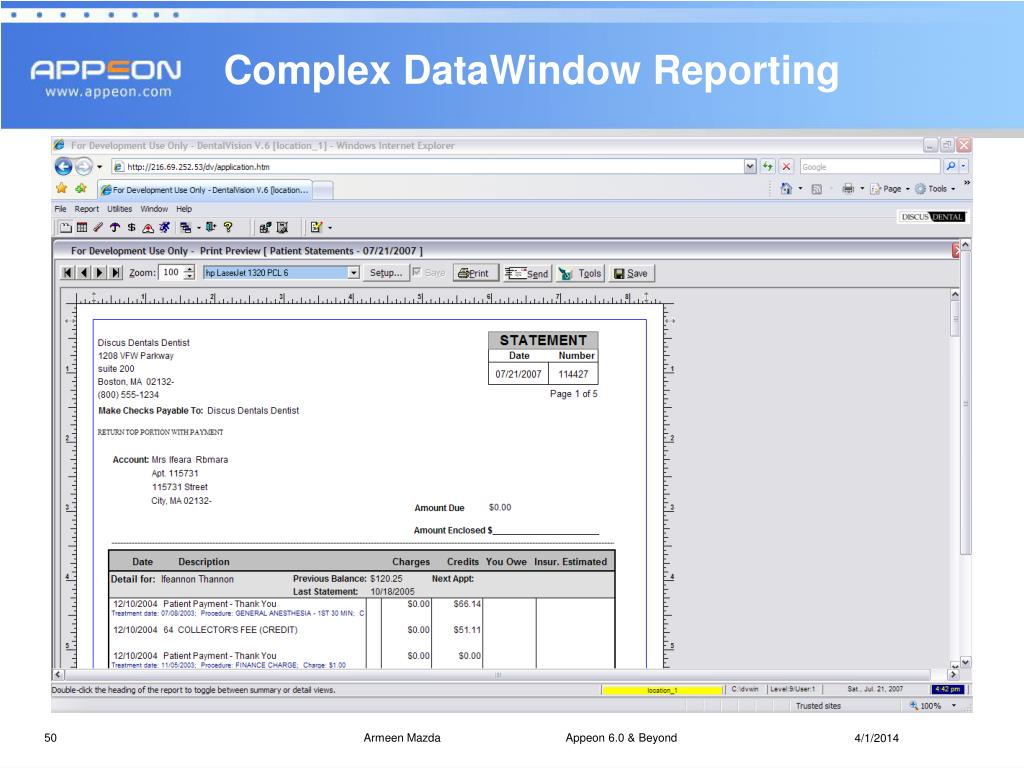
Task: Open the dropdown beside the forward arrow
Action: click(99, 167)
